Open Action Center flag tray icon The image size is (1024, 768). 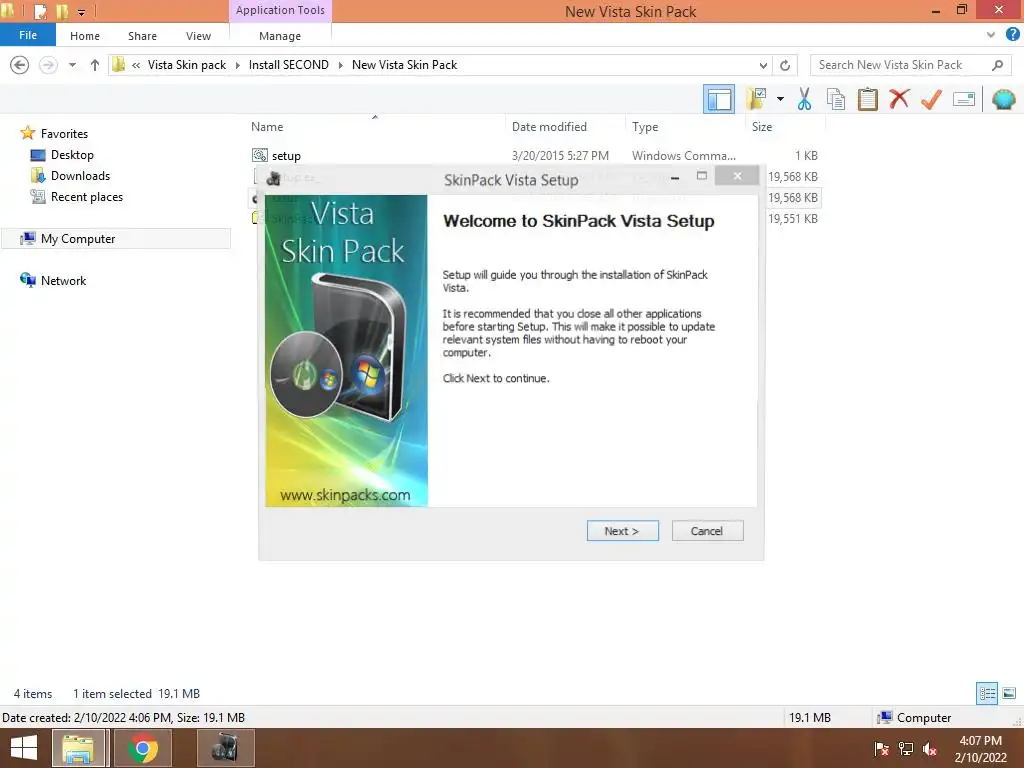[x=881, y=749]
